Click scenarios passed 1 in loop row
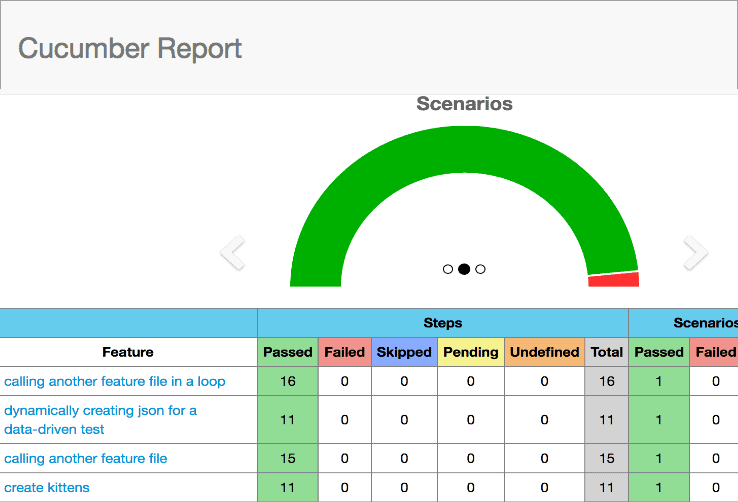Screen dimensions: 738x502 [x=659, y=381]
